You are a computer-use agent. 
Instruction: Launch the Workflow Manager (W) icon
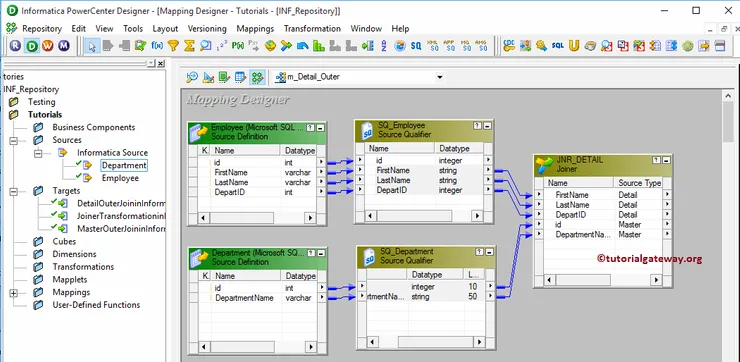pyautogui.click(x=48, y=46)
